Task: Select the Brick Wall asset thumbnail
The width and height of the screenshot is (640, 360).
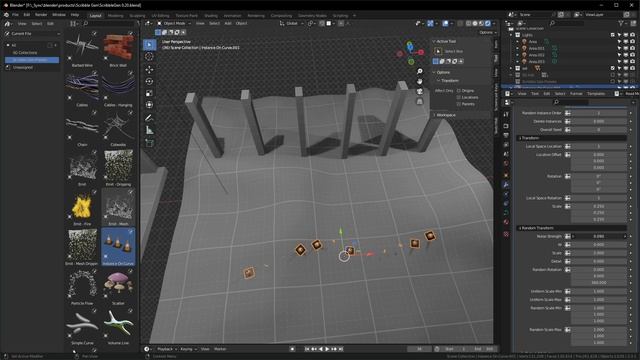Action: (118, 49)
